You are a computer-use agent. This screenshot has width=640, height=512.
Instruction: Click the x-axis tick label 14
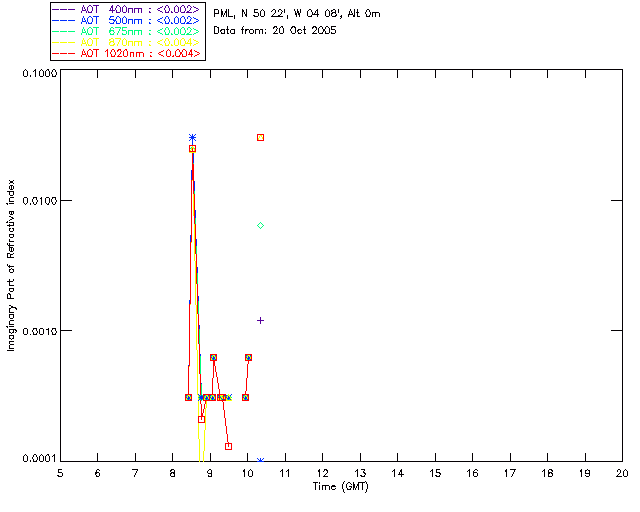click(x=398, y=473)
